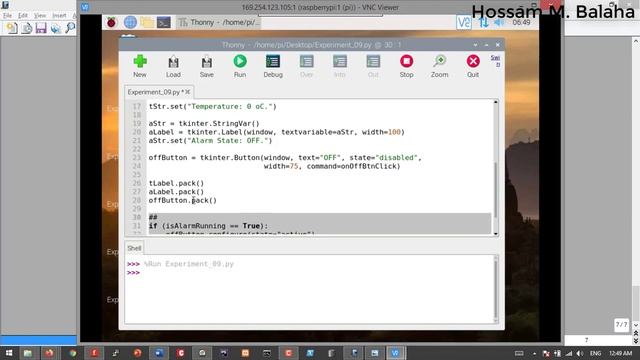Click the Step Over debug icon
640x360 pixels.
pyautogui.click(x=307, y=66)
